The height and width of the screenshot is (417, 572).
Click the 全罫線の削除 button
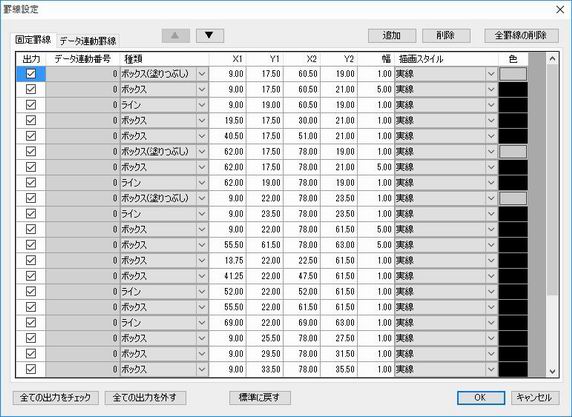pos(521,36)
